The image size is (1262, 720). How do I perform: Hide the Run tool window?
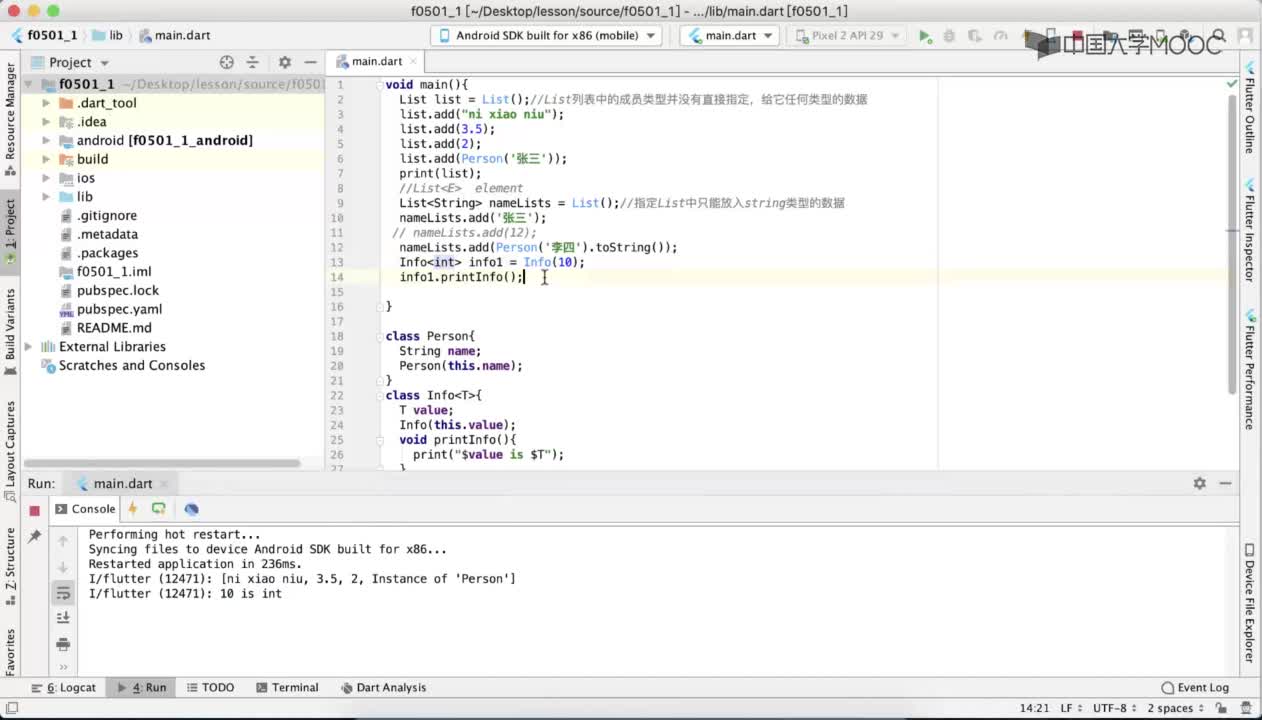pyautogui.click(x=1225, y=483)
